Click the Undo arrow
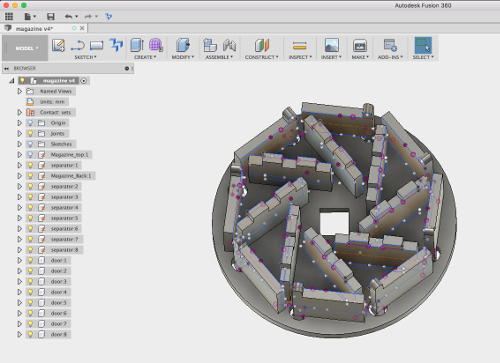The image size is (500, 363). (68, 16)
